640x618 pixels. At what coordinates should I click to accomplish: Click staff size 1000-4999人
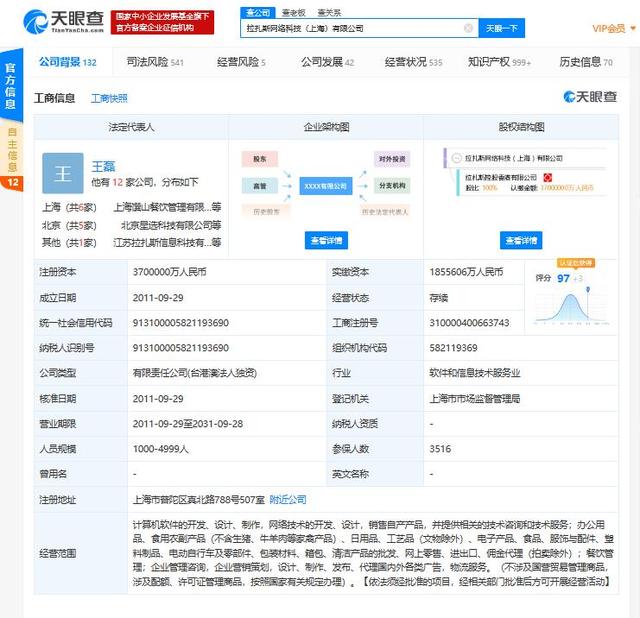tap(160, 449)
